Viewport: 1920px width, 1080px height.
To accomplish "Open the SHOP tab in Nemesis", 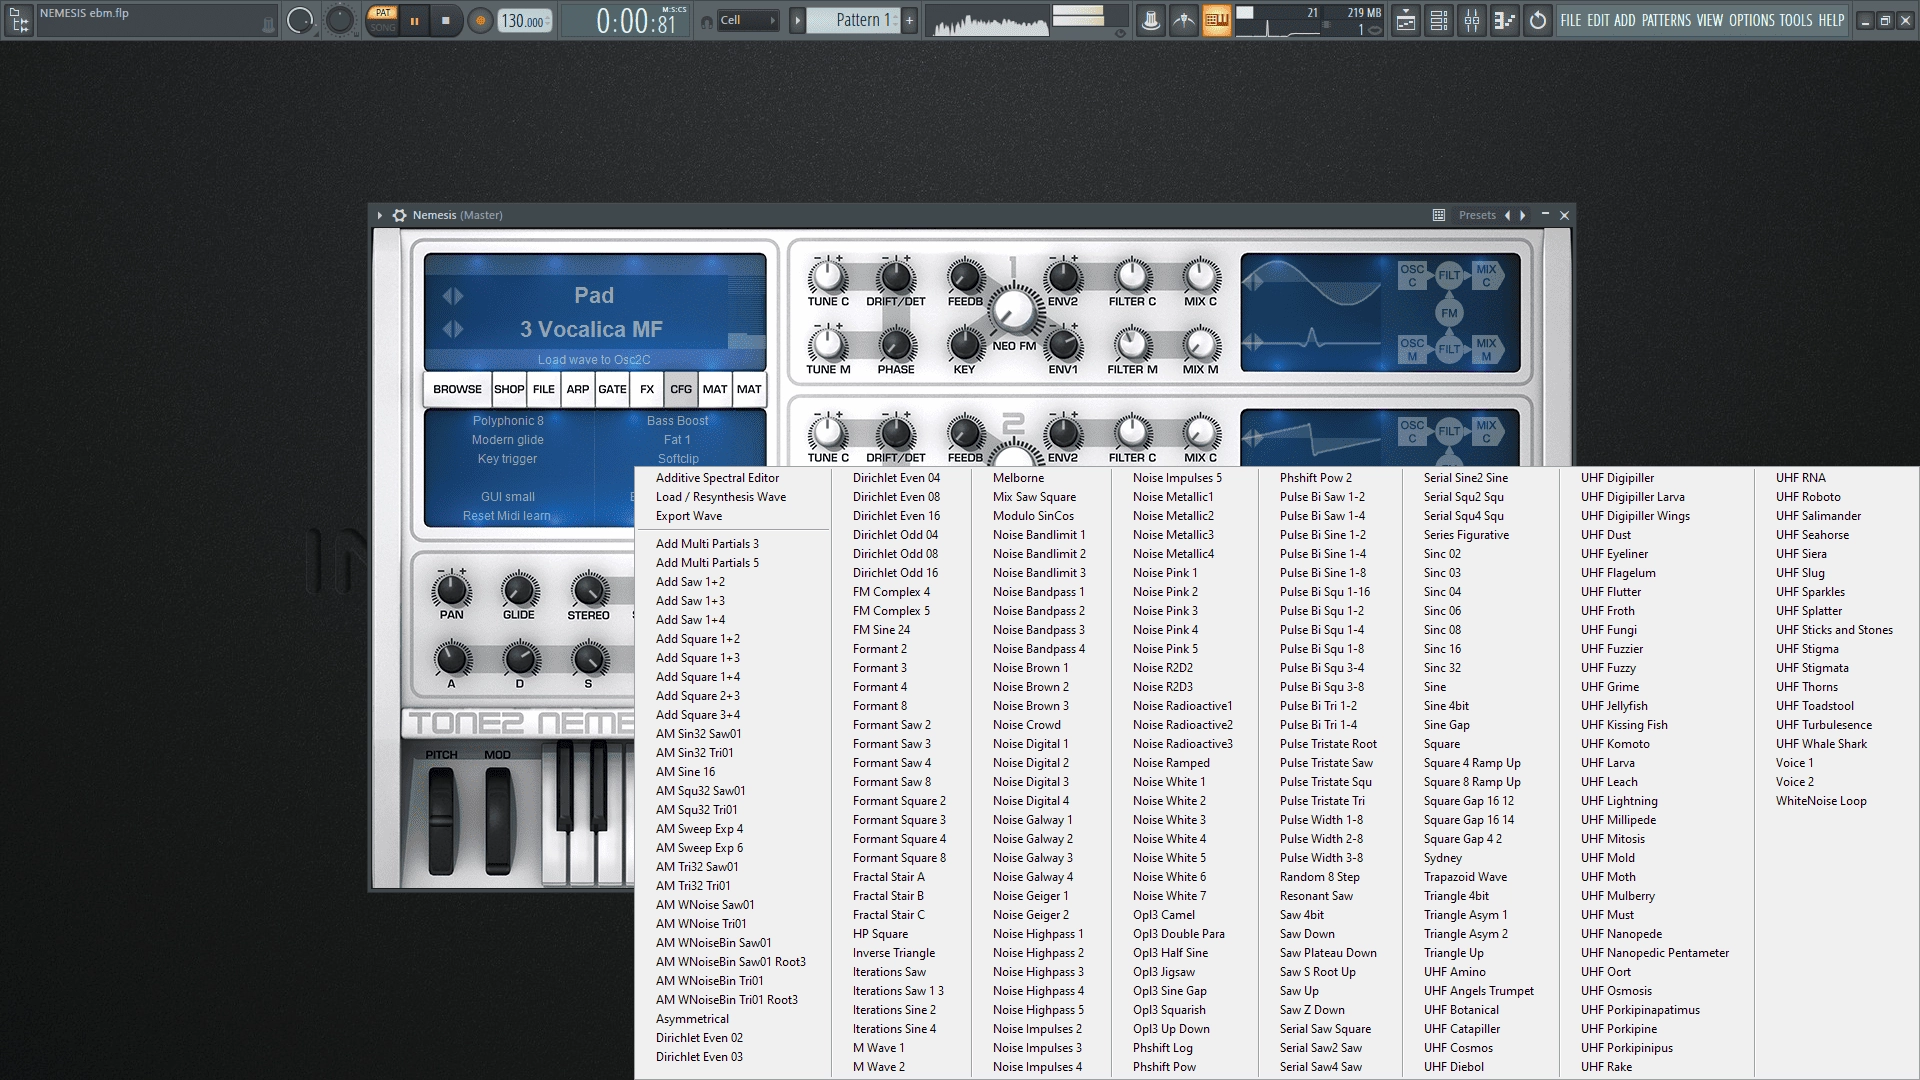I will [509, 389].
